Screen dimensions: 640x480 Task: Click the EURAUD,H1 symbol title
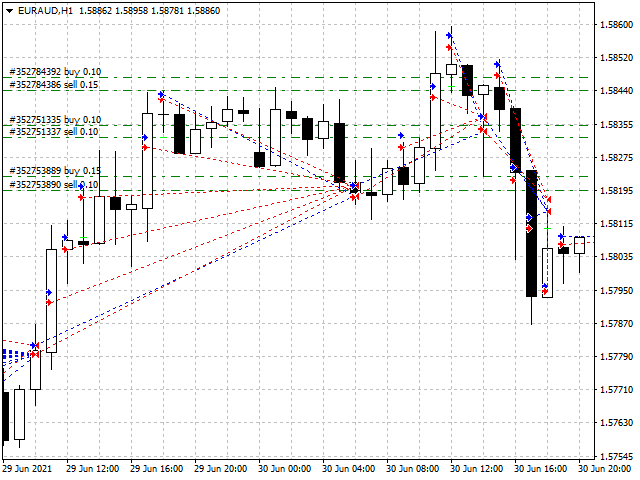[x=45, y=11]
